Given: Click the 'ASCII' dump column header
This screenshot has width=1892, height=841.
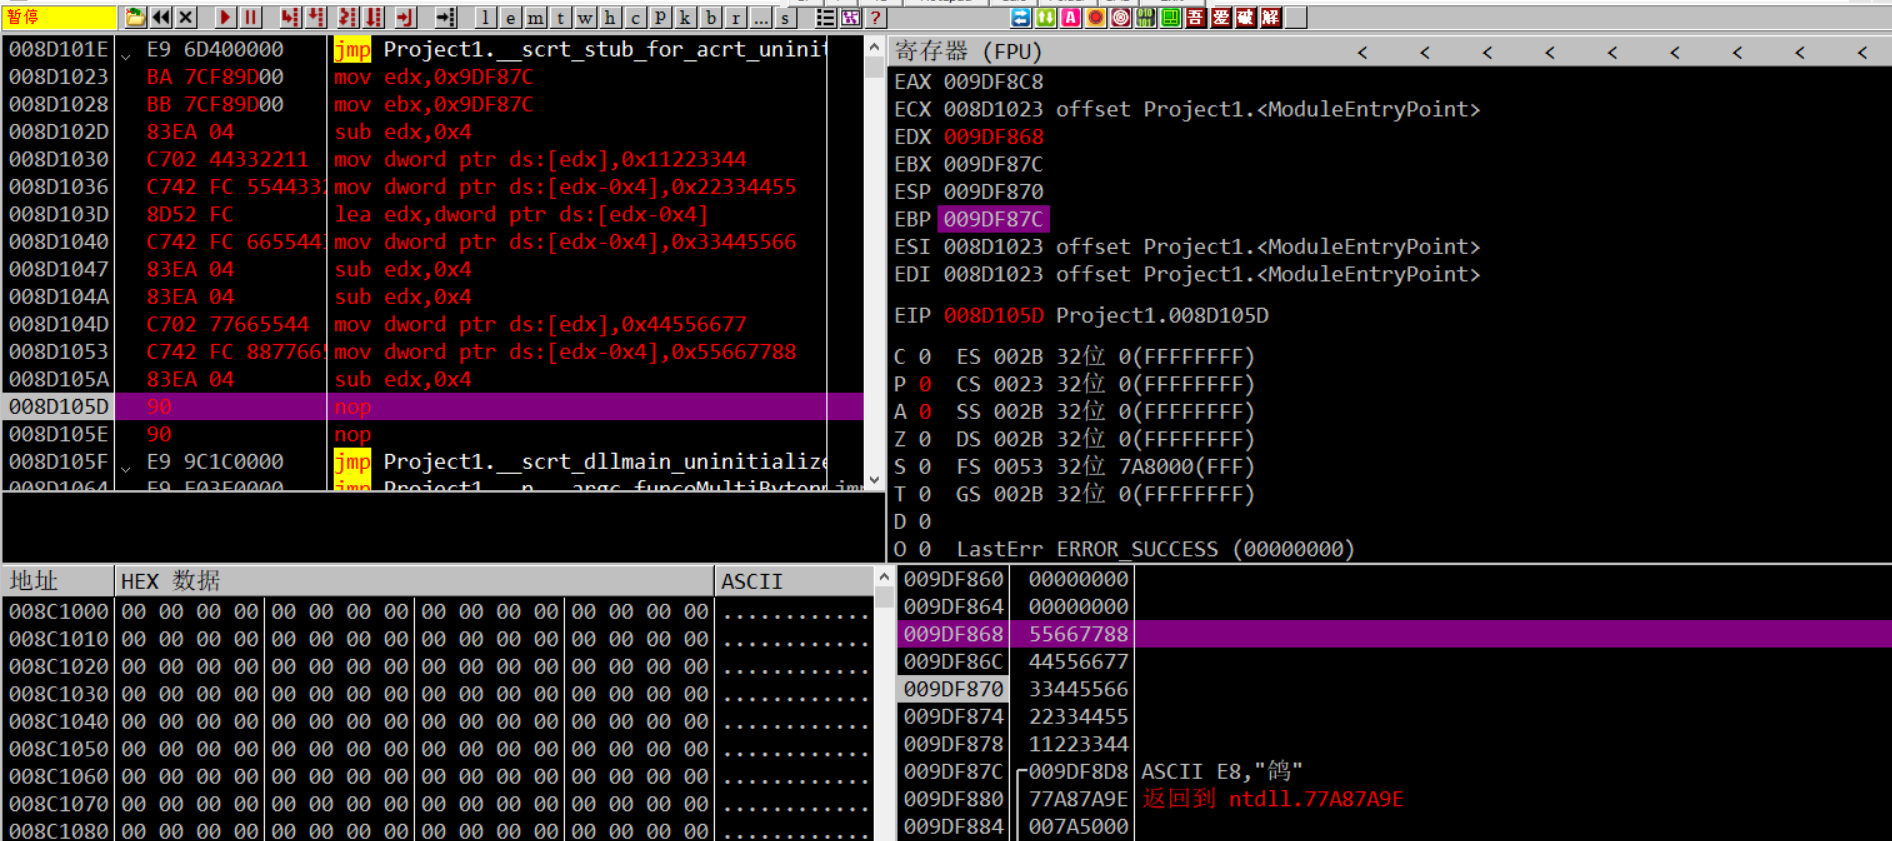Looking at the screenshot, I should click(794, 581).
